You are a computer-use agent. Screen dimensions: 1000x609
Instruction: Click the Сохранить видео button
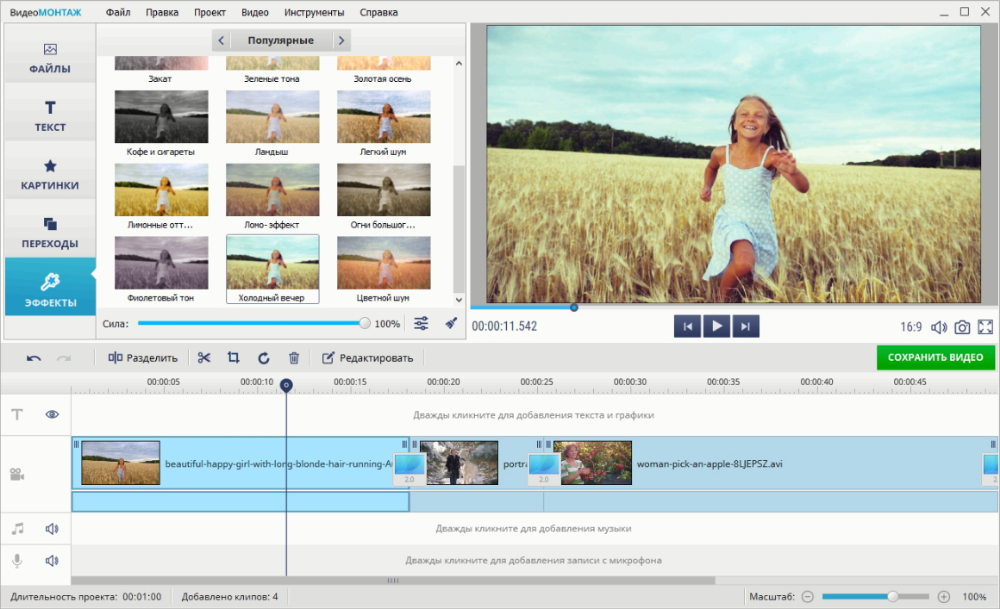pos(935,357)
